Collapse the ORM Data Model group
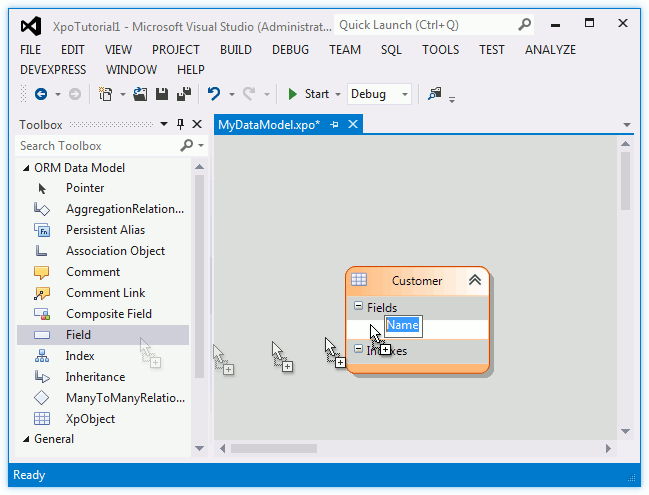 coord(26,168)
